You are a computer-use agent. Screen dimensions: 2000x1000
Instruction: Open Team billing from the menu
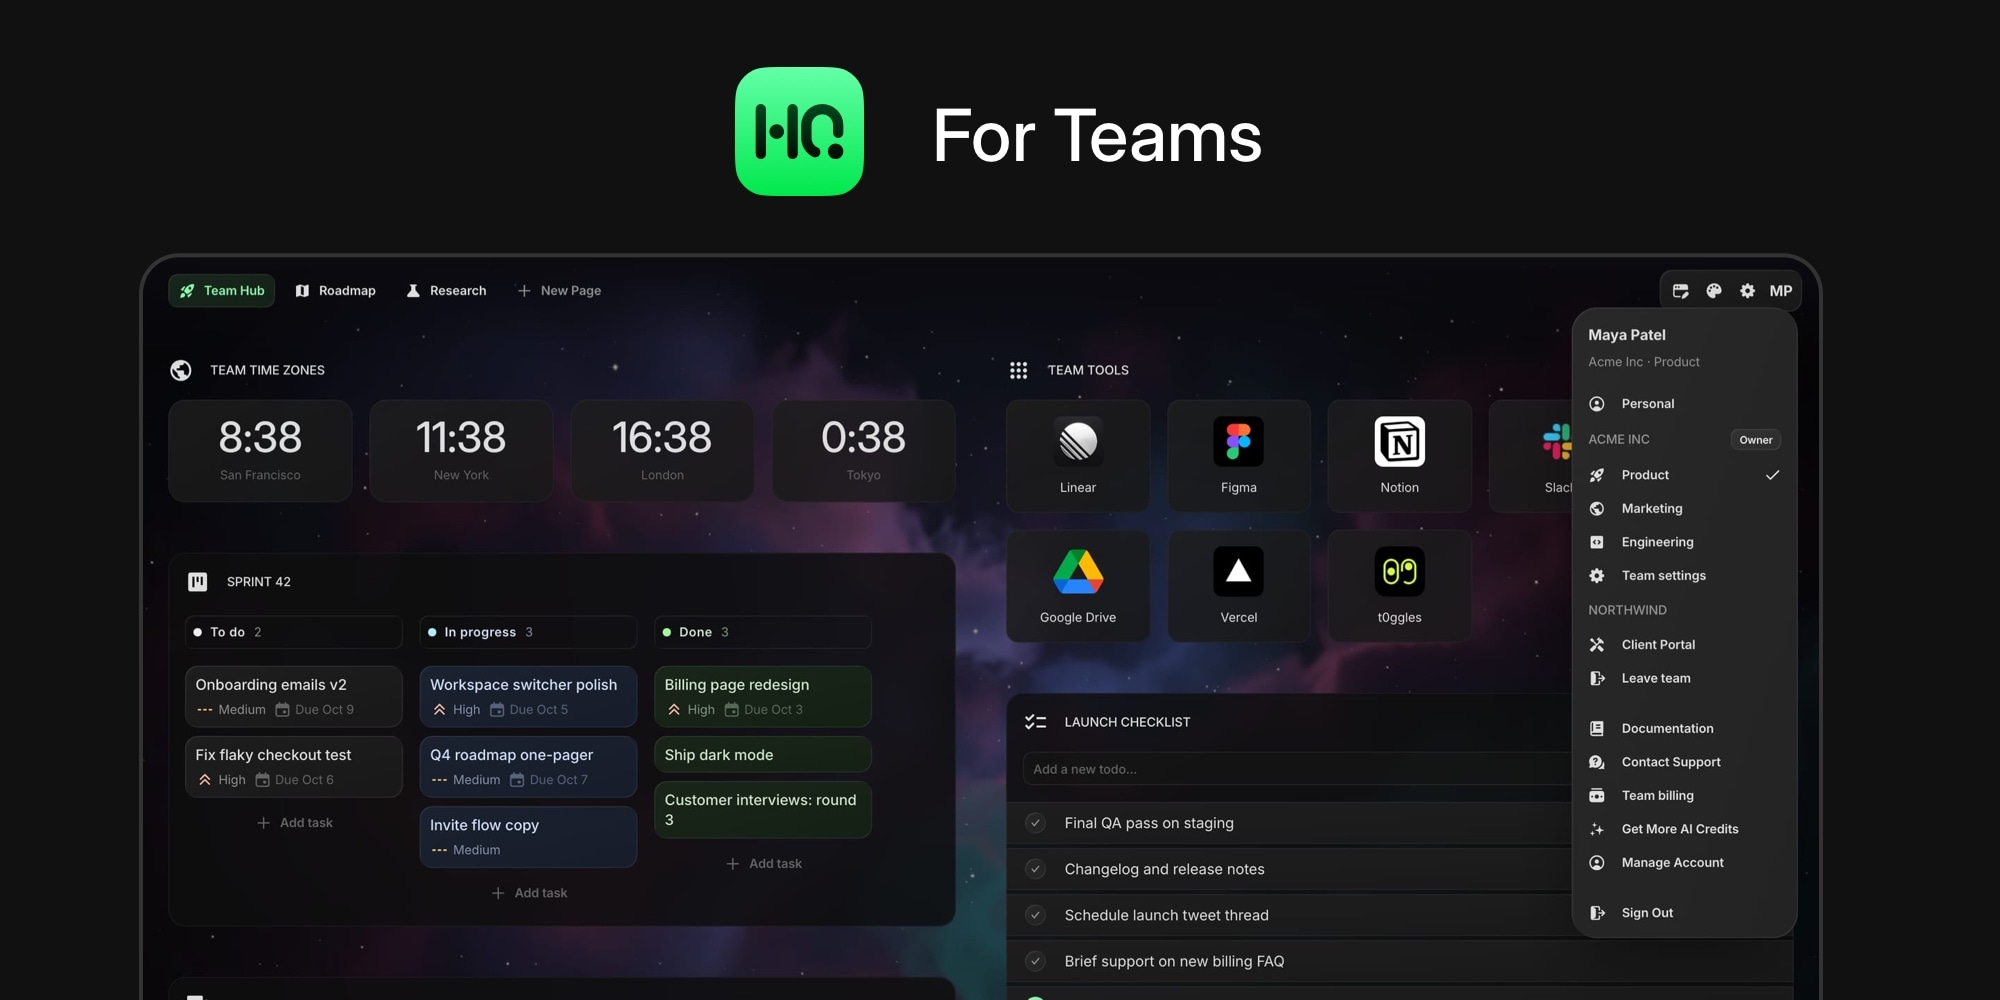pos(1684,796)
